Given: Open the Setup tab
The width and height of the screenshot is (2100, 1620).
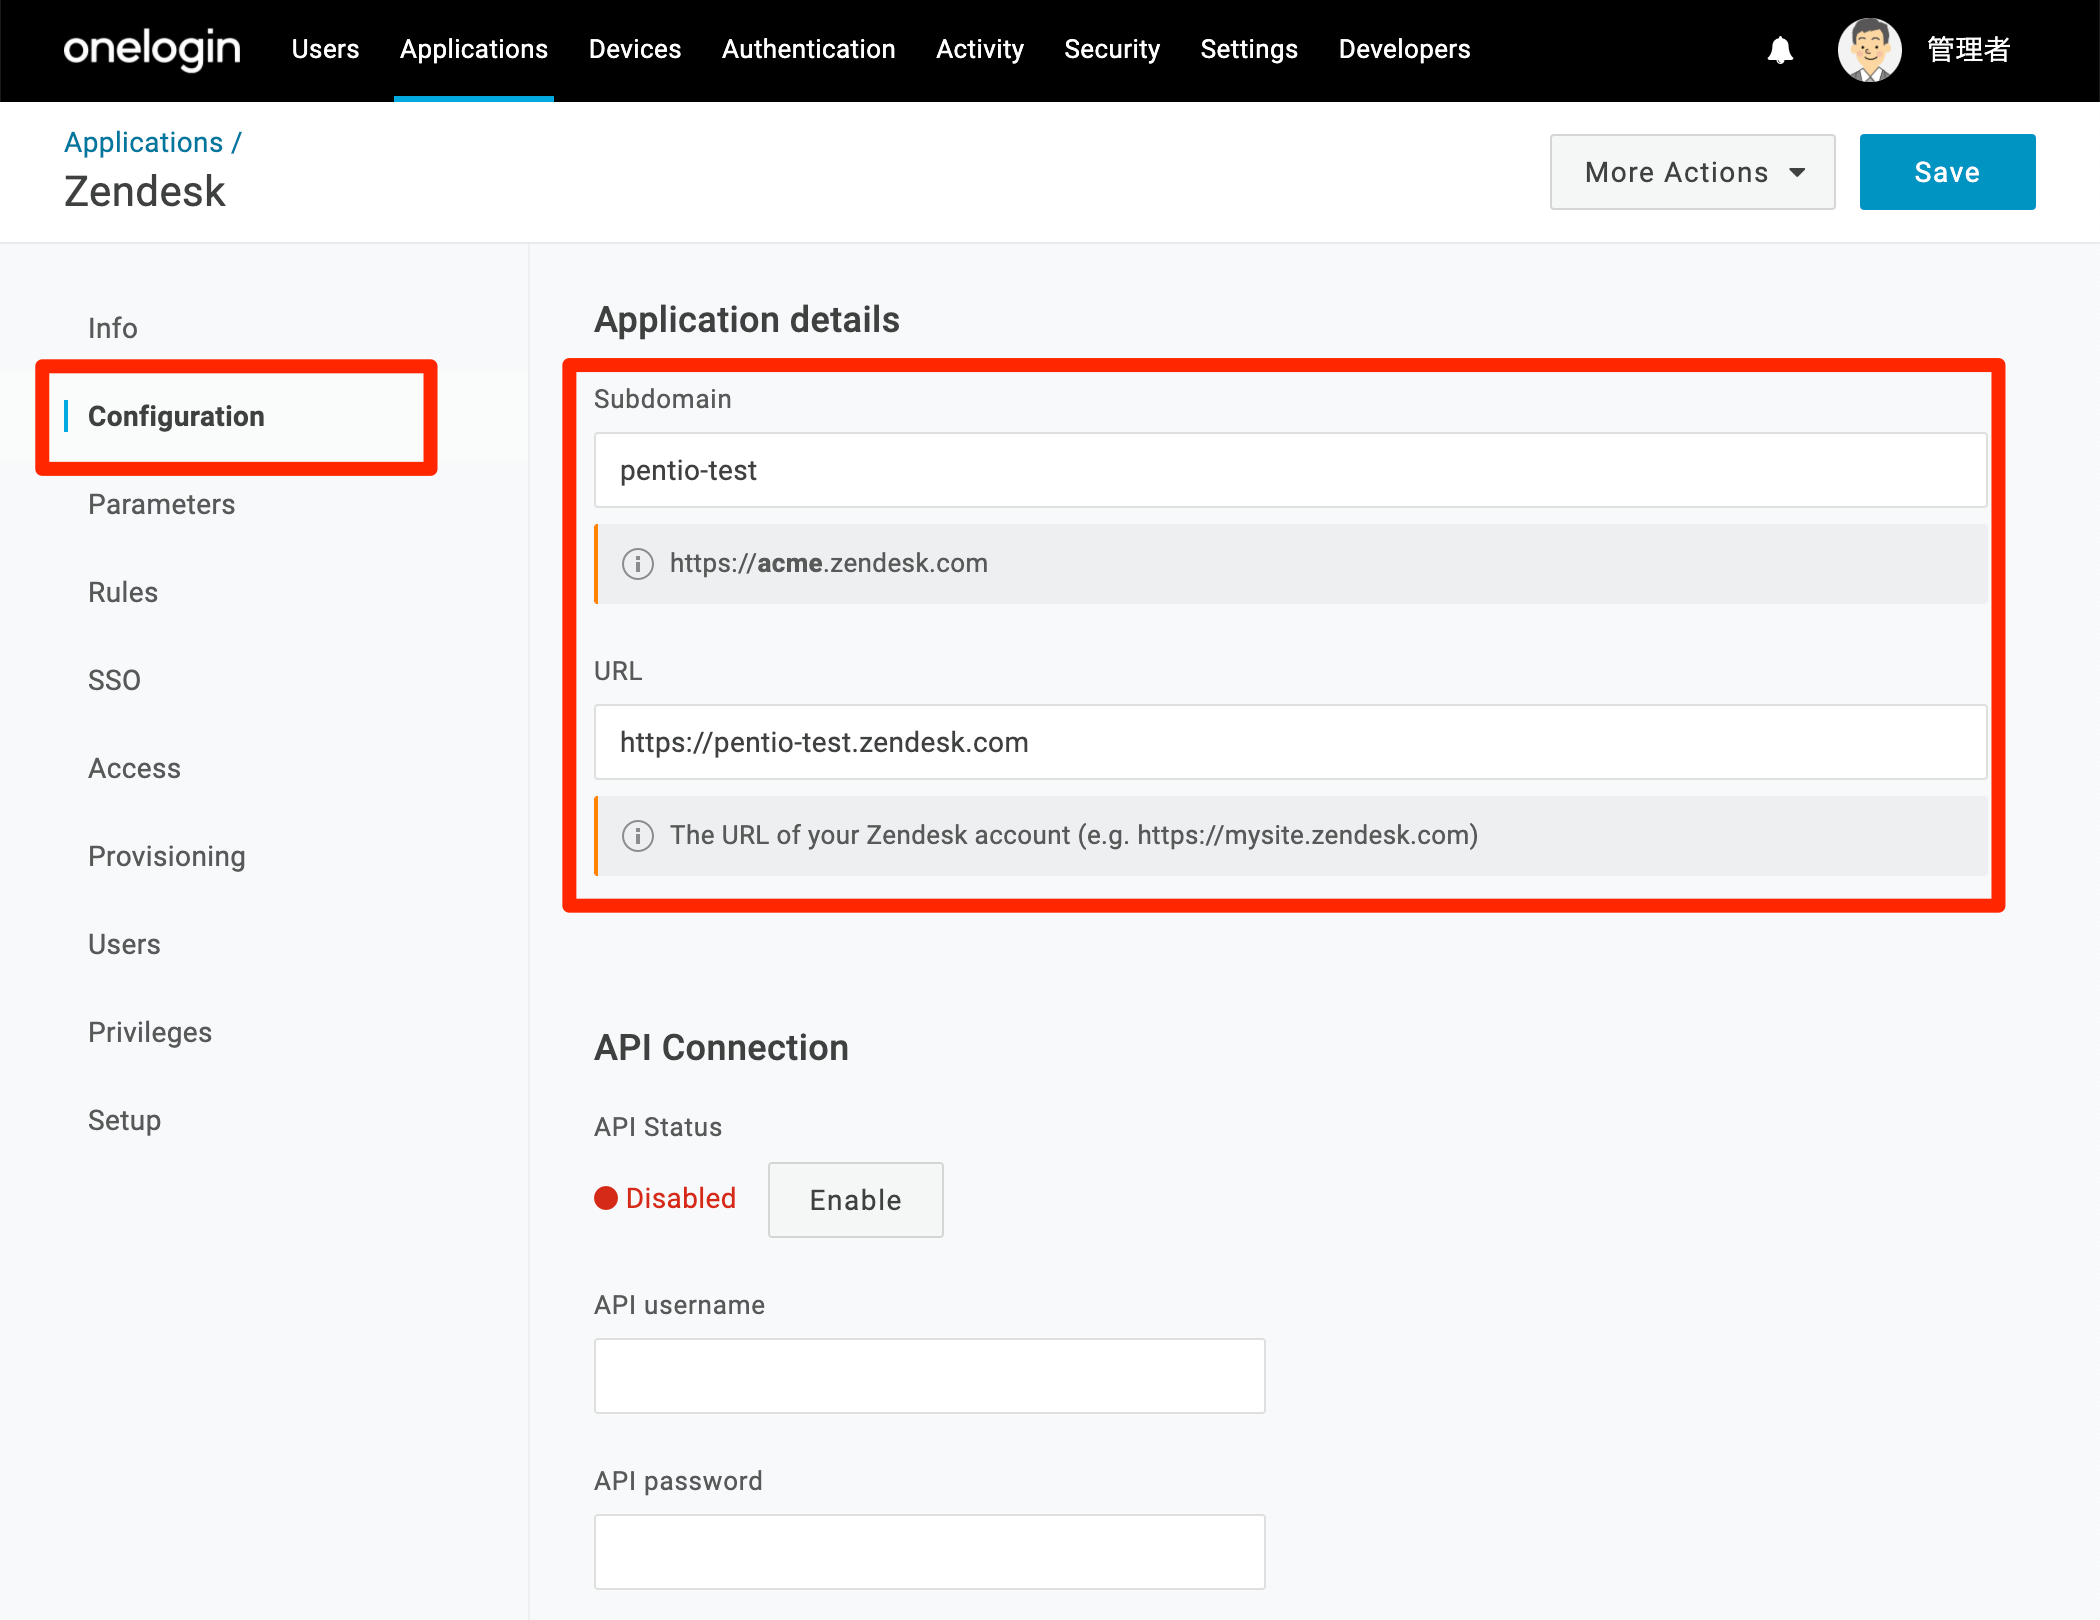Looking at the screenshot, I should [x=124, y=1120].
